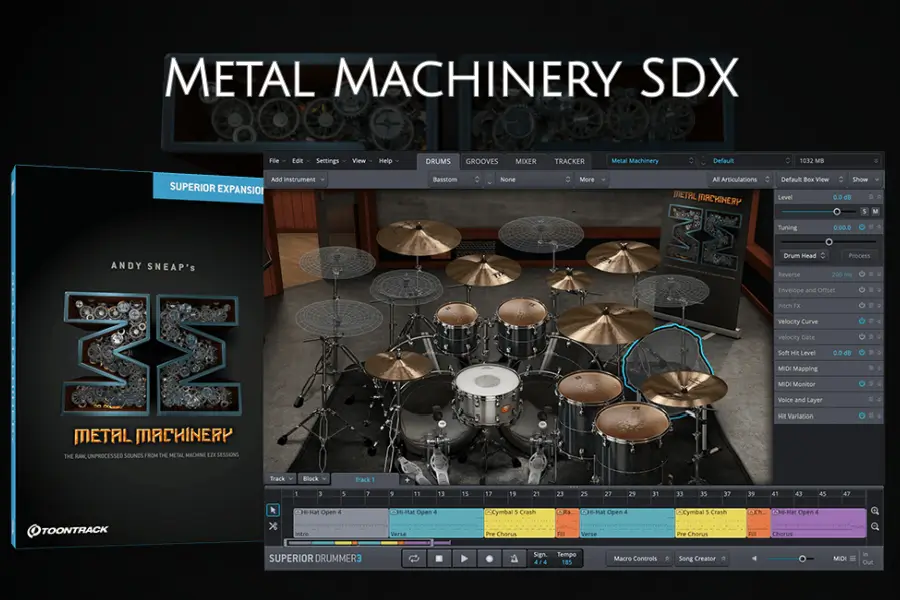Click the Record button in the transport
Screen dimensions: 900x600
coord(490,558)
